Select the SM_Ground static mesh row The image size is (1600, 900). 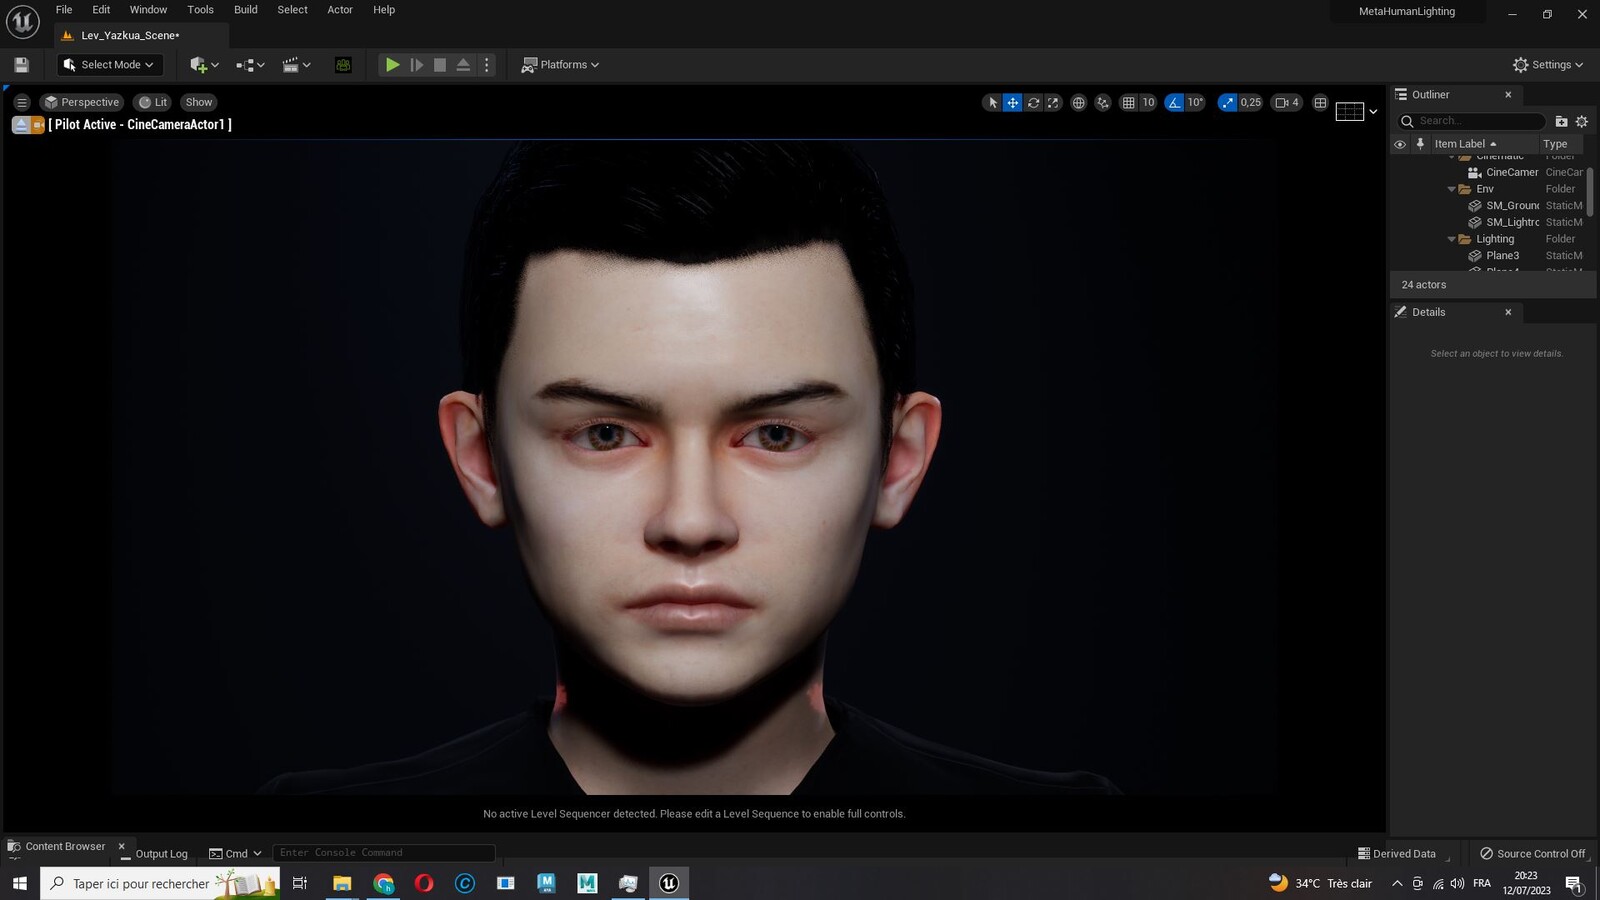click(x=1488, y=206)
